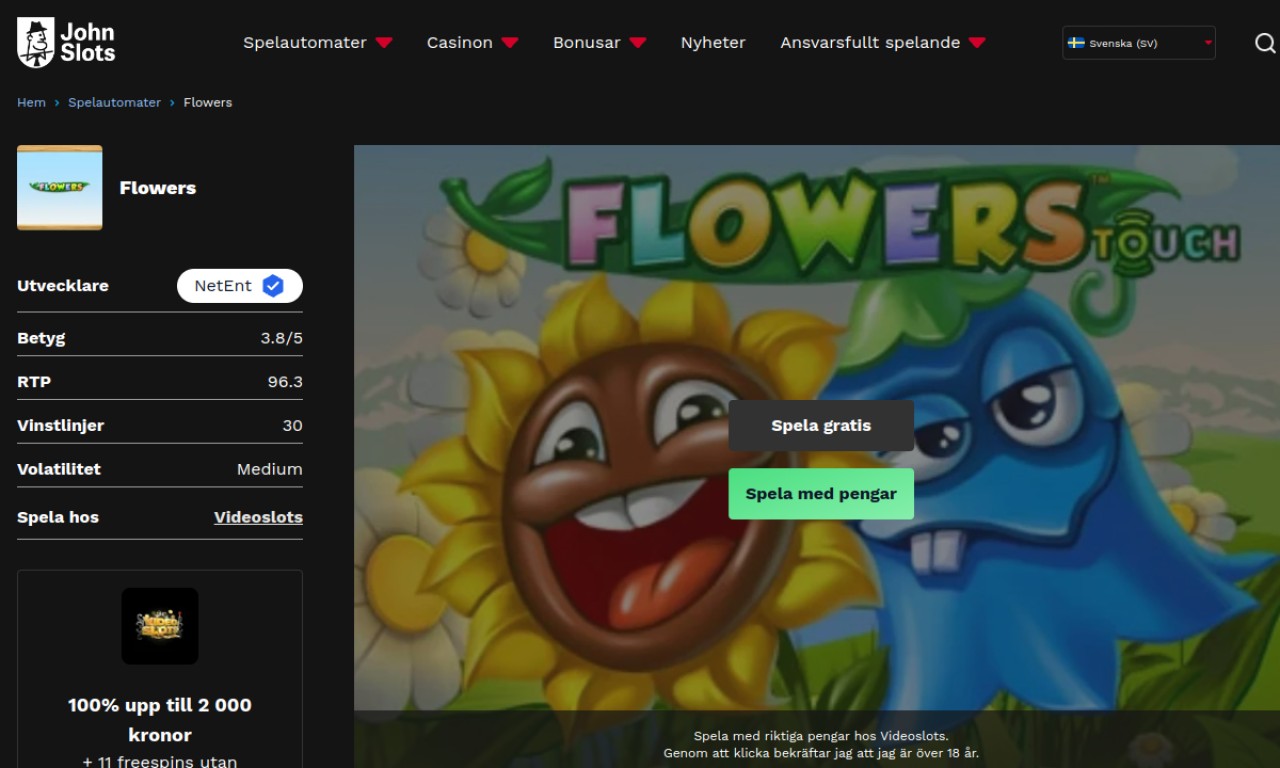
Task: Click the Videoslots casino logo
Action: tap(160, 626)
